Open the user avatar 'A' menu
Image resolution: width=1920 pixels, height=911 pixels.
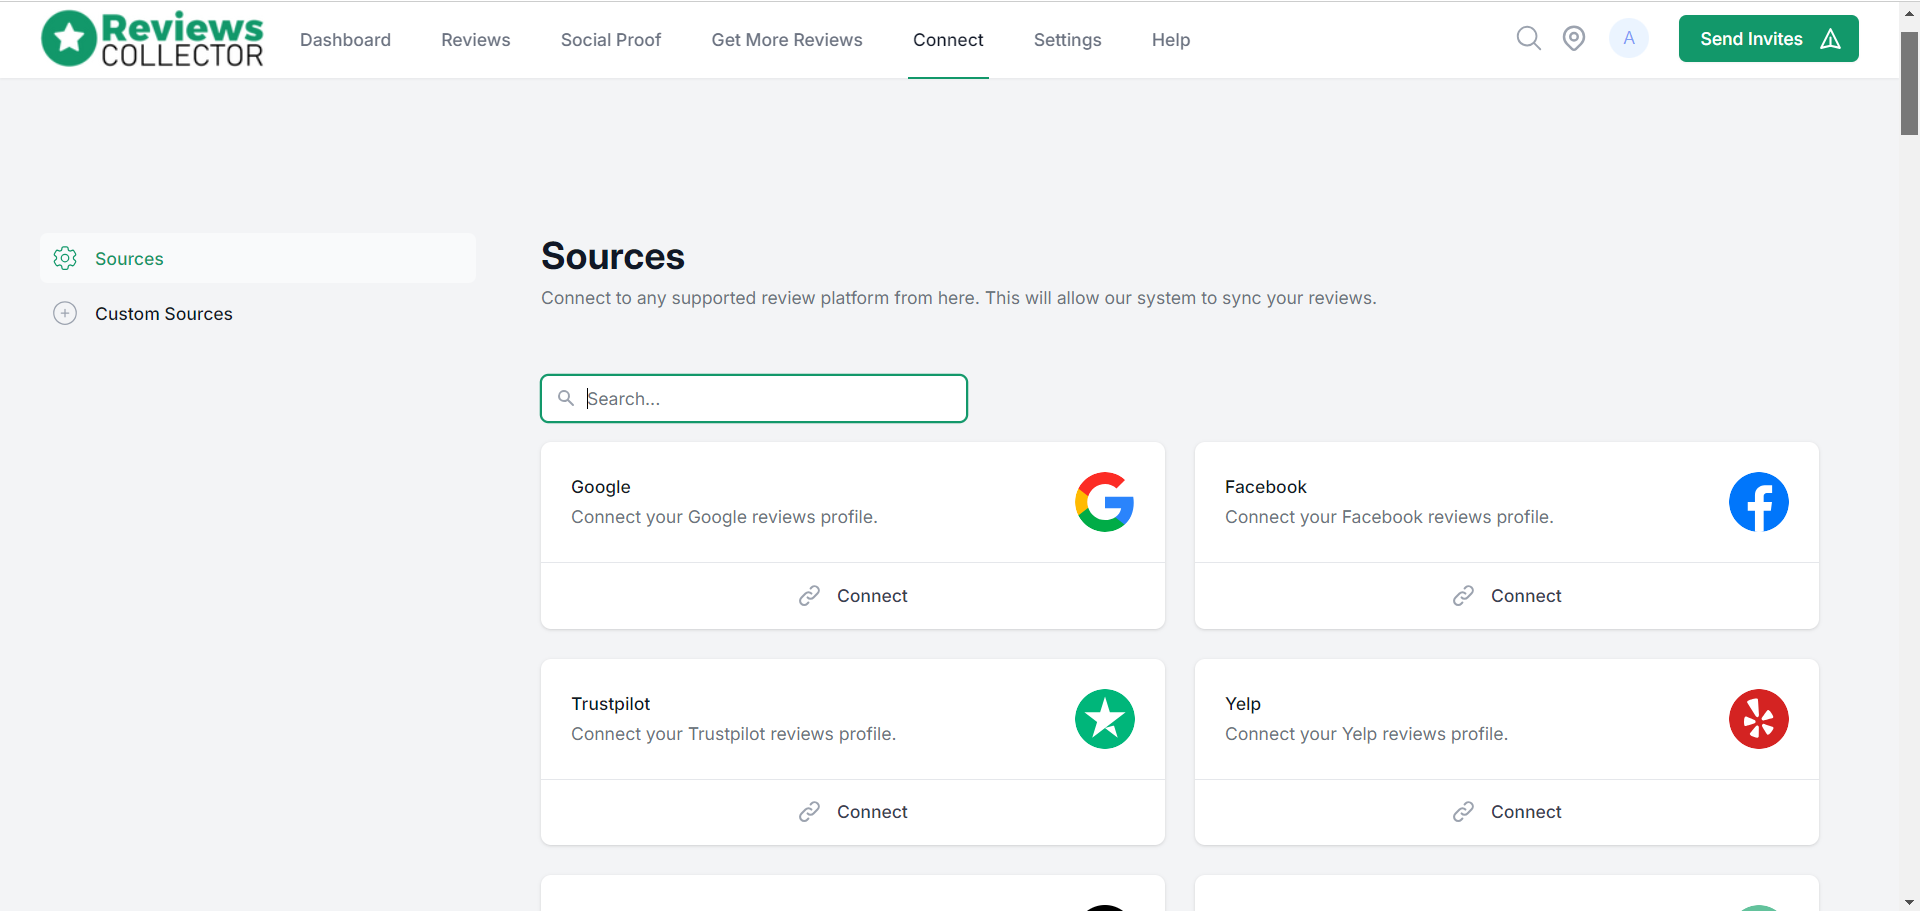pos(1629,39)
